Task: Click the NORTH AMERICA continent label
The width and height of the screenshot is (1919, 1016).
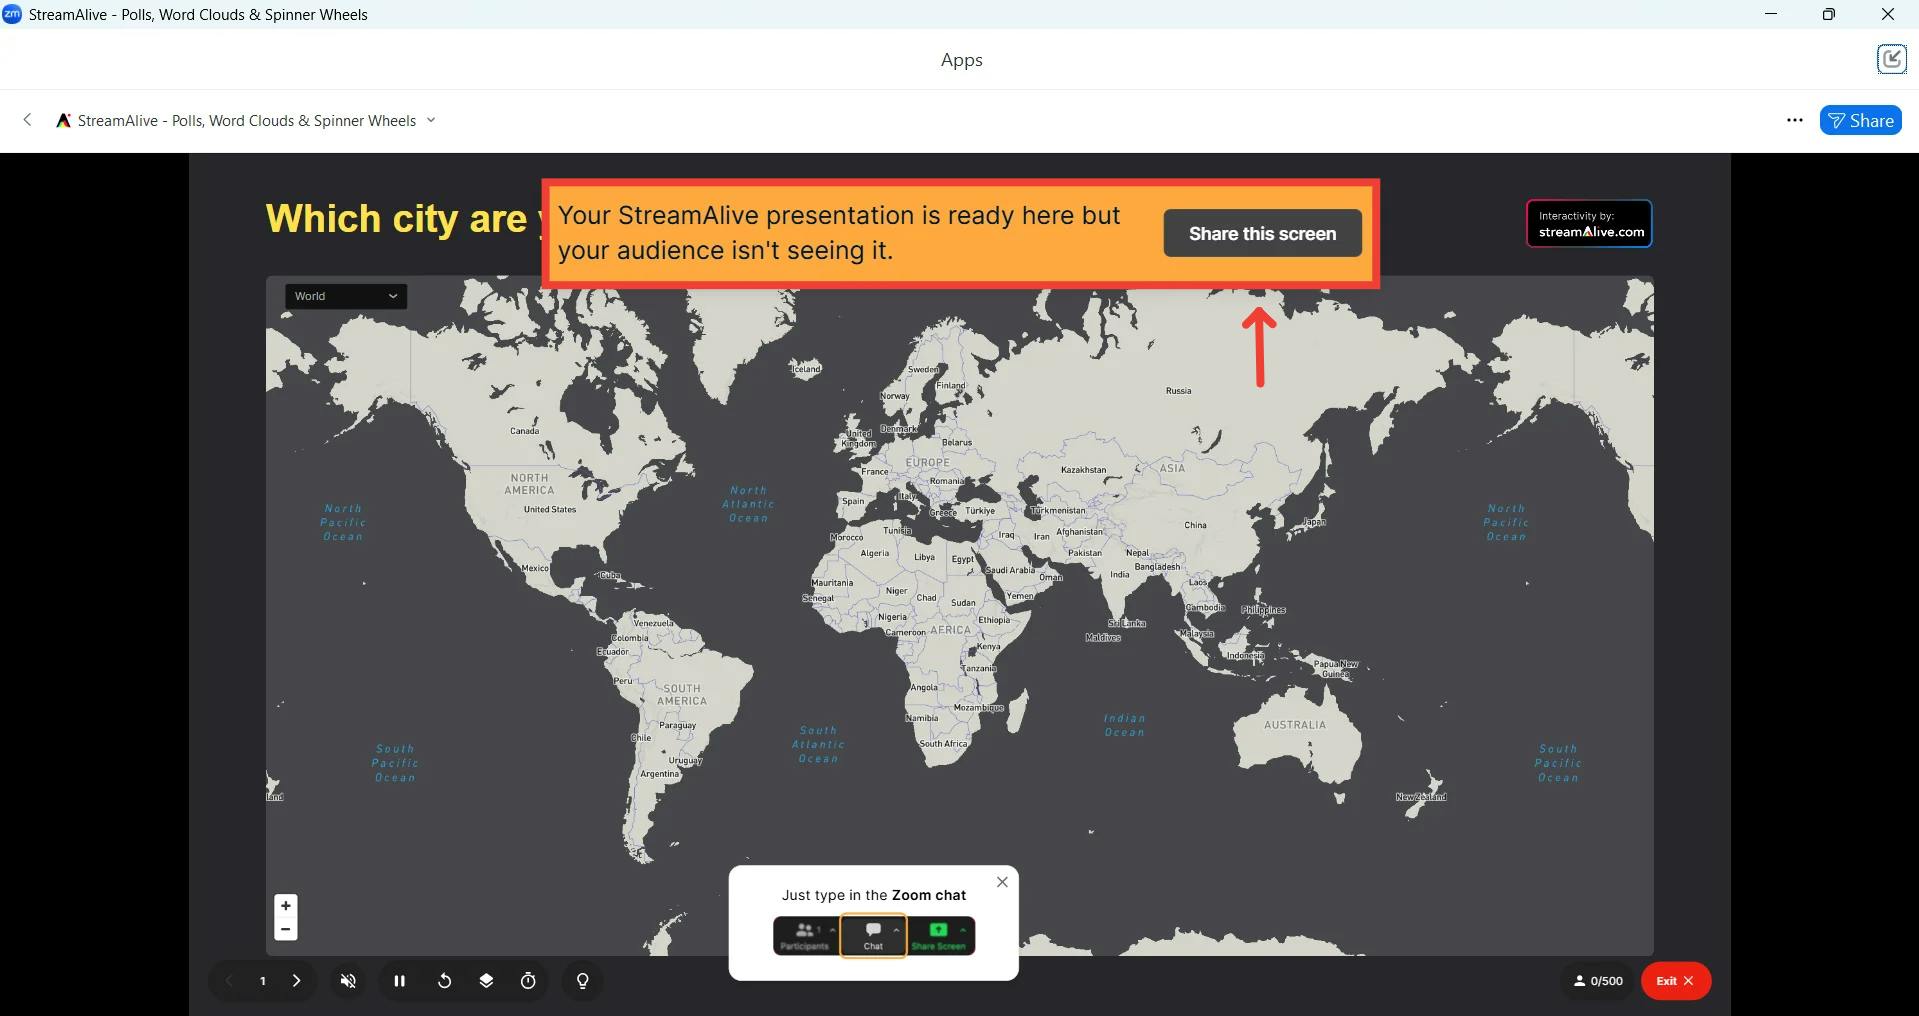Action: 529,484
